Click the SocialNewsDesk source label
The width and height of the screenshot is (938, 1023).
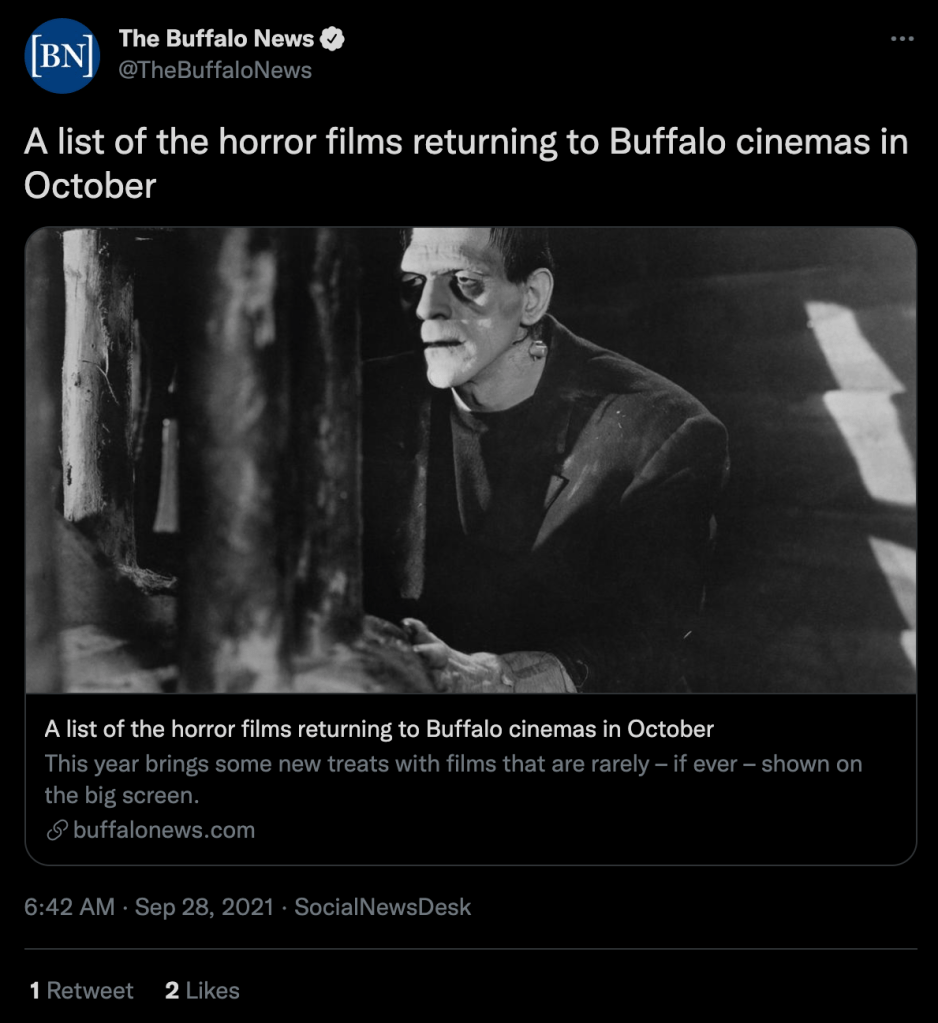coord(382,907)
